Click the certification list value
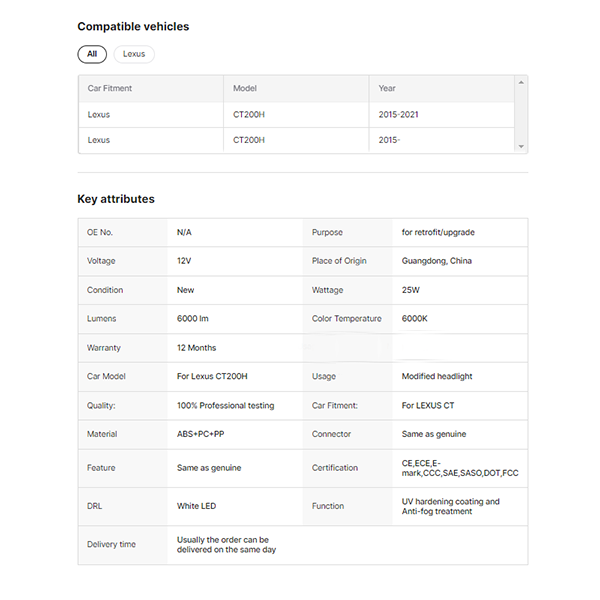600x600 pixels. click(x=460, y=468)
